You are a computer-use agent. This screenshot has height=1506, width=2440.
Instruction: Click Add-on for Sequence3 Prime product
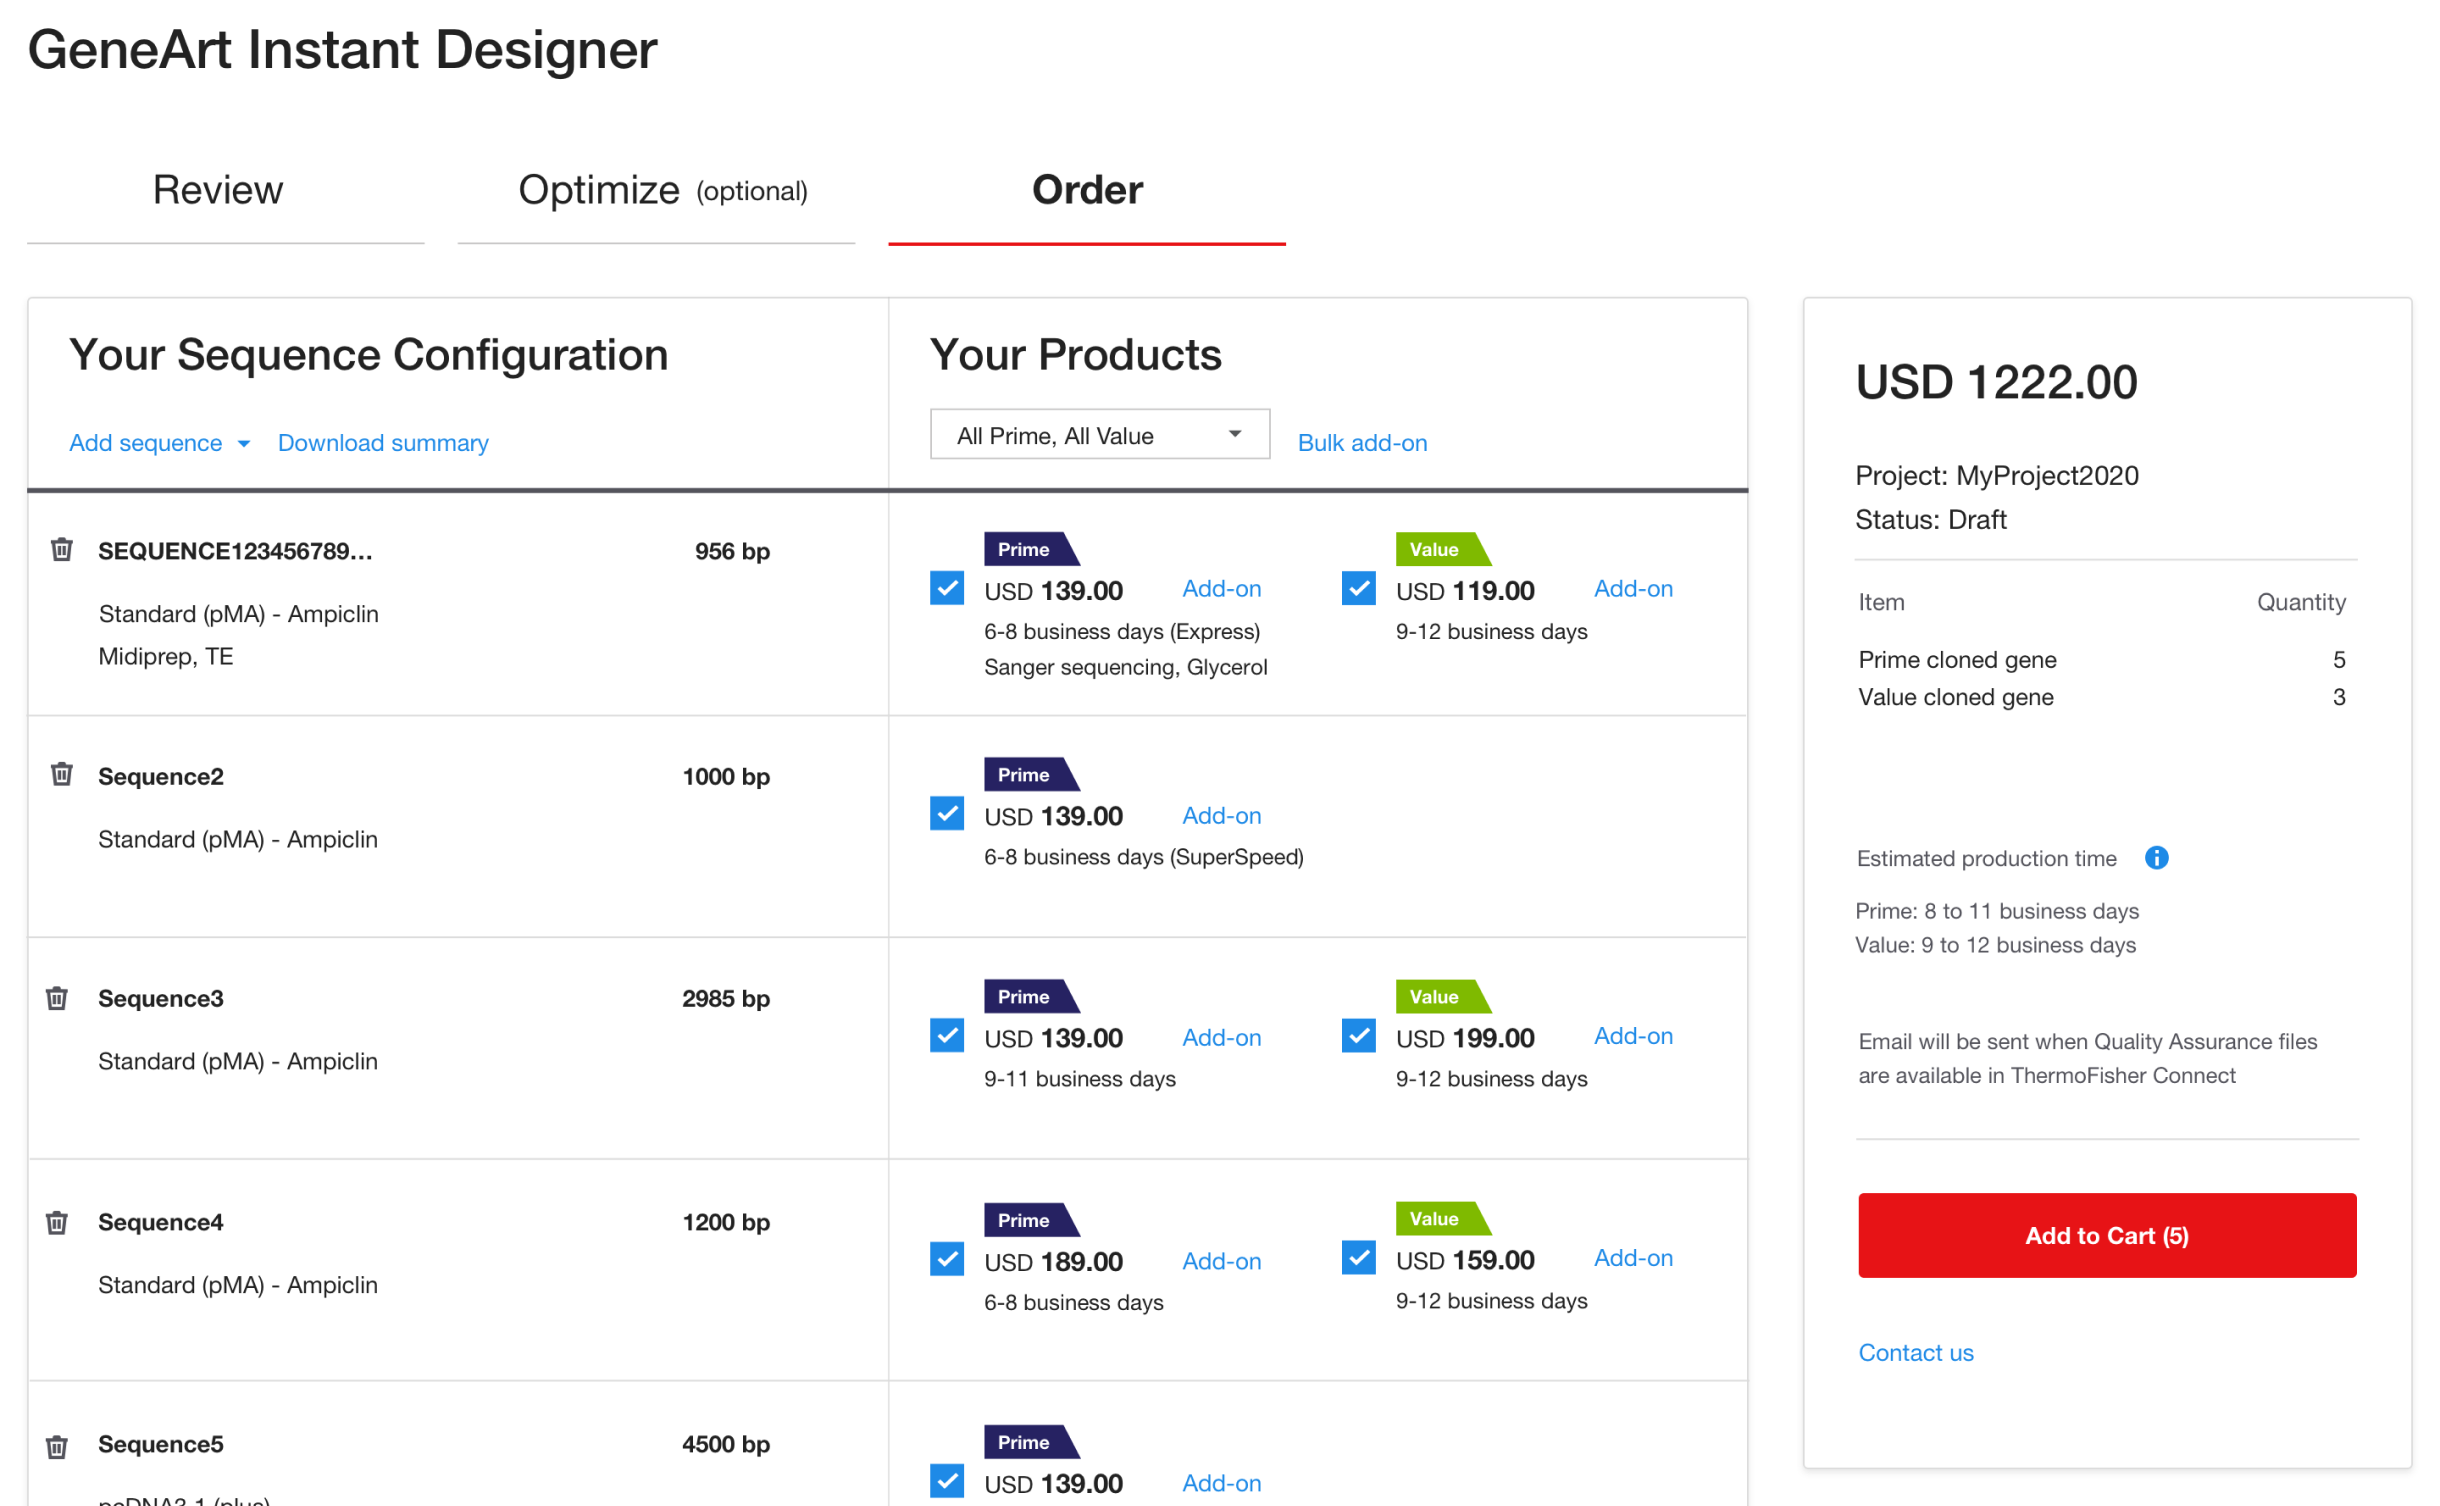pyautogui.click(x=1221, y=1038)
